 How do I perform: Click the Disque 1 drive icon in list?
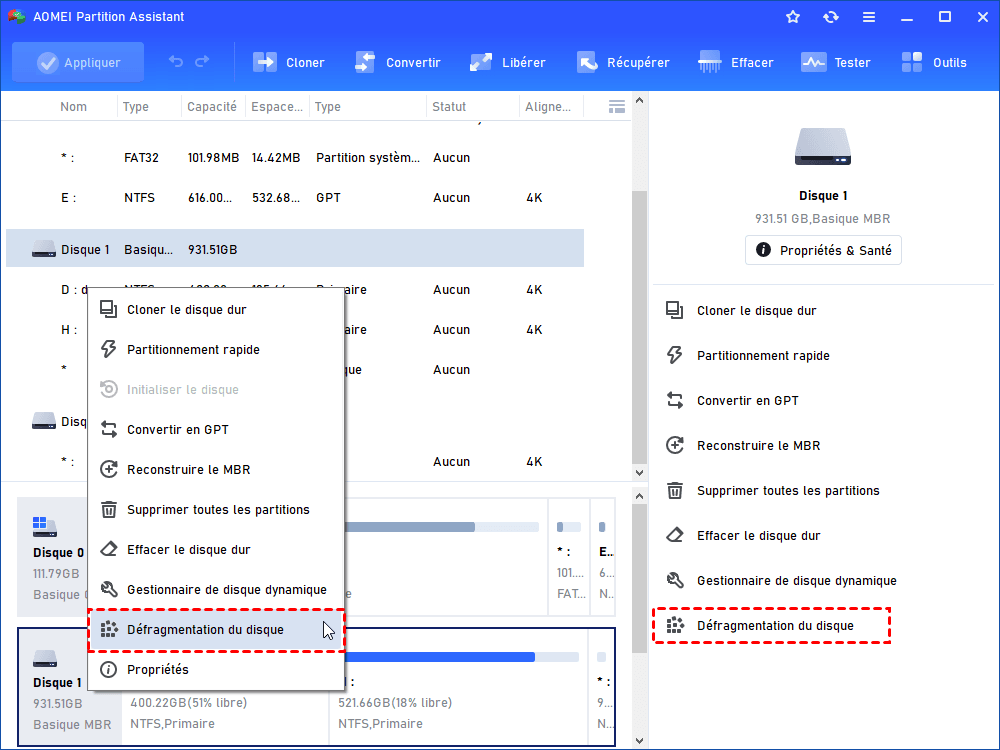(44, 249)
